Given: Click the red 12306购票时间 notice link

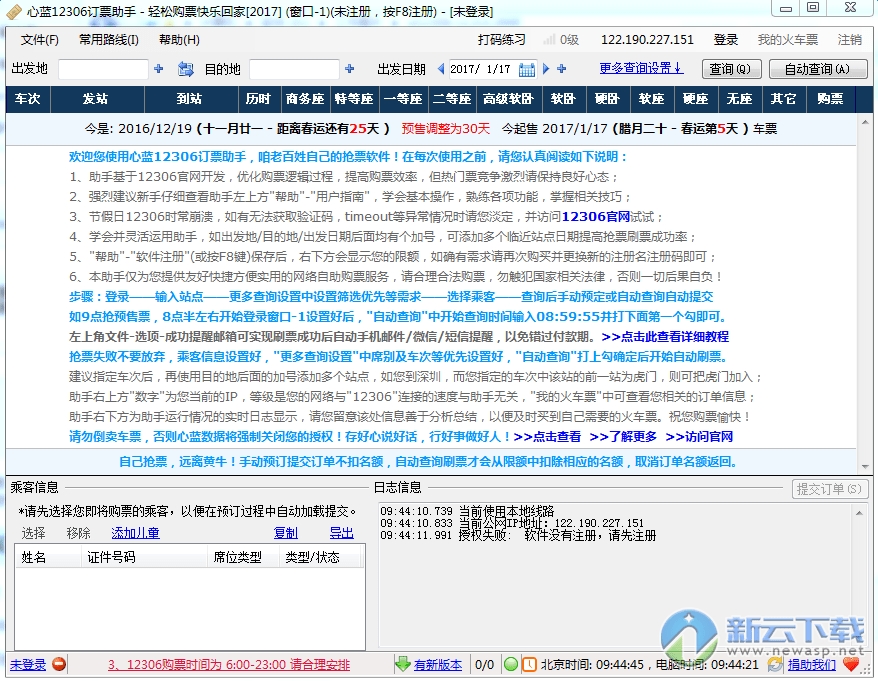Looking at the screenshot, I should point(228,665).
